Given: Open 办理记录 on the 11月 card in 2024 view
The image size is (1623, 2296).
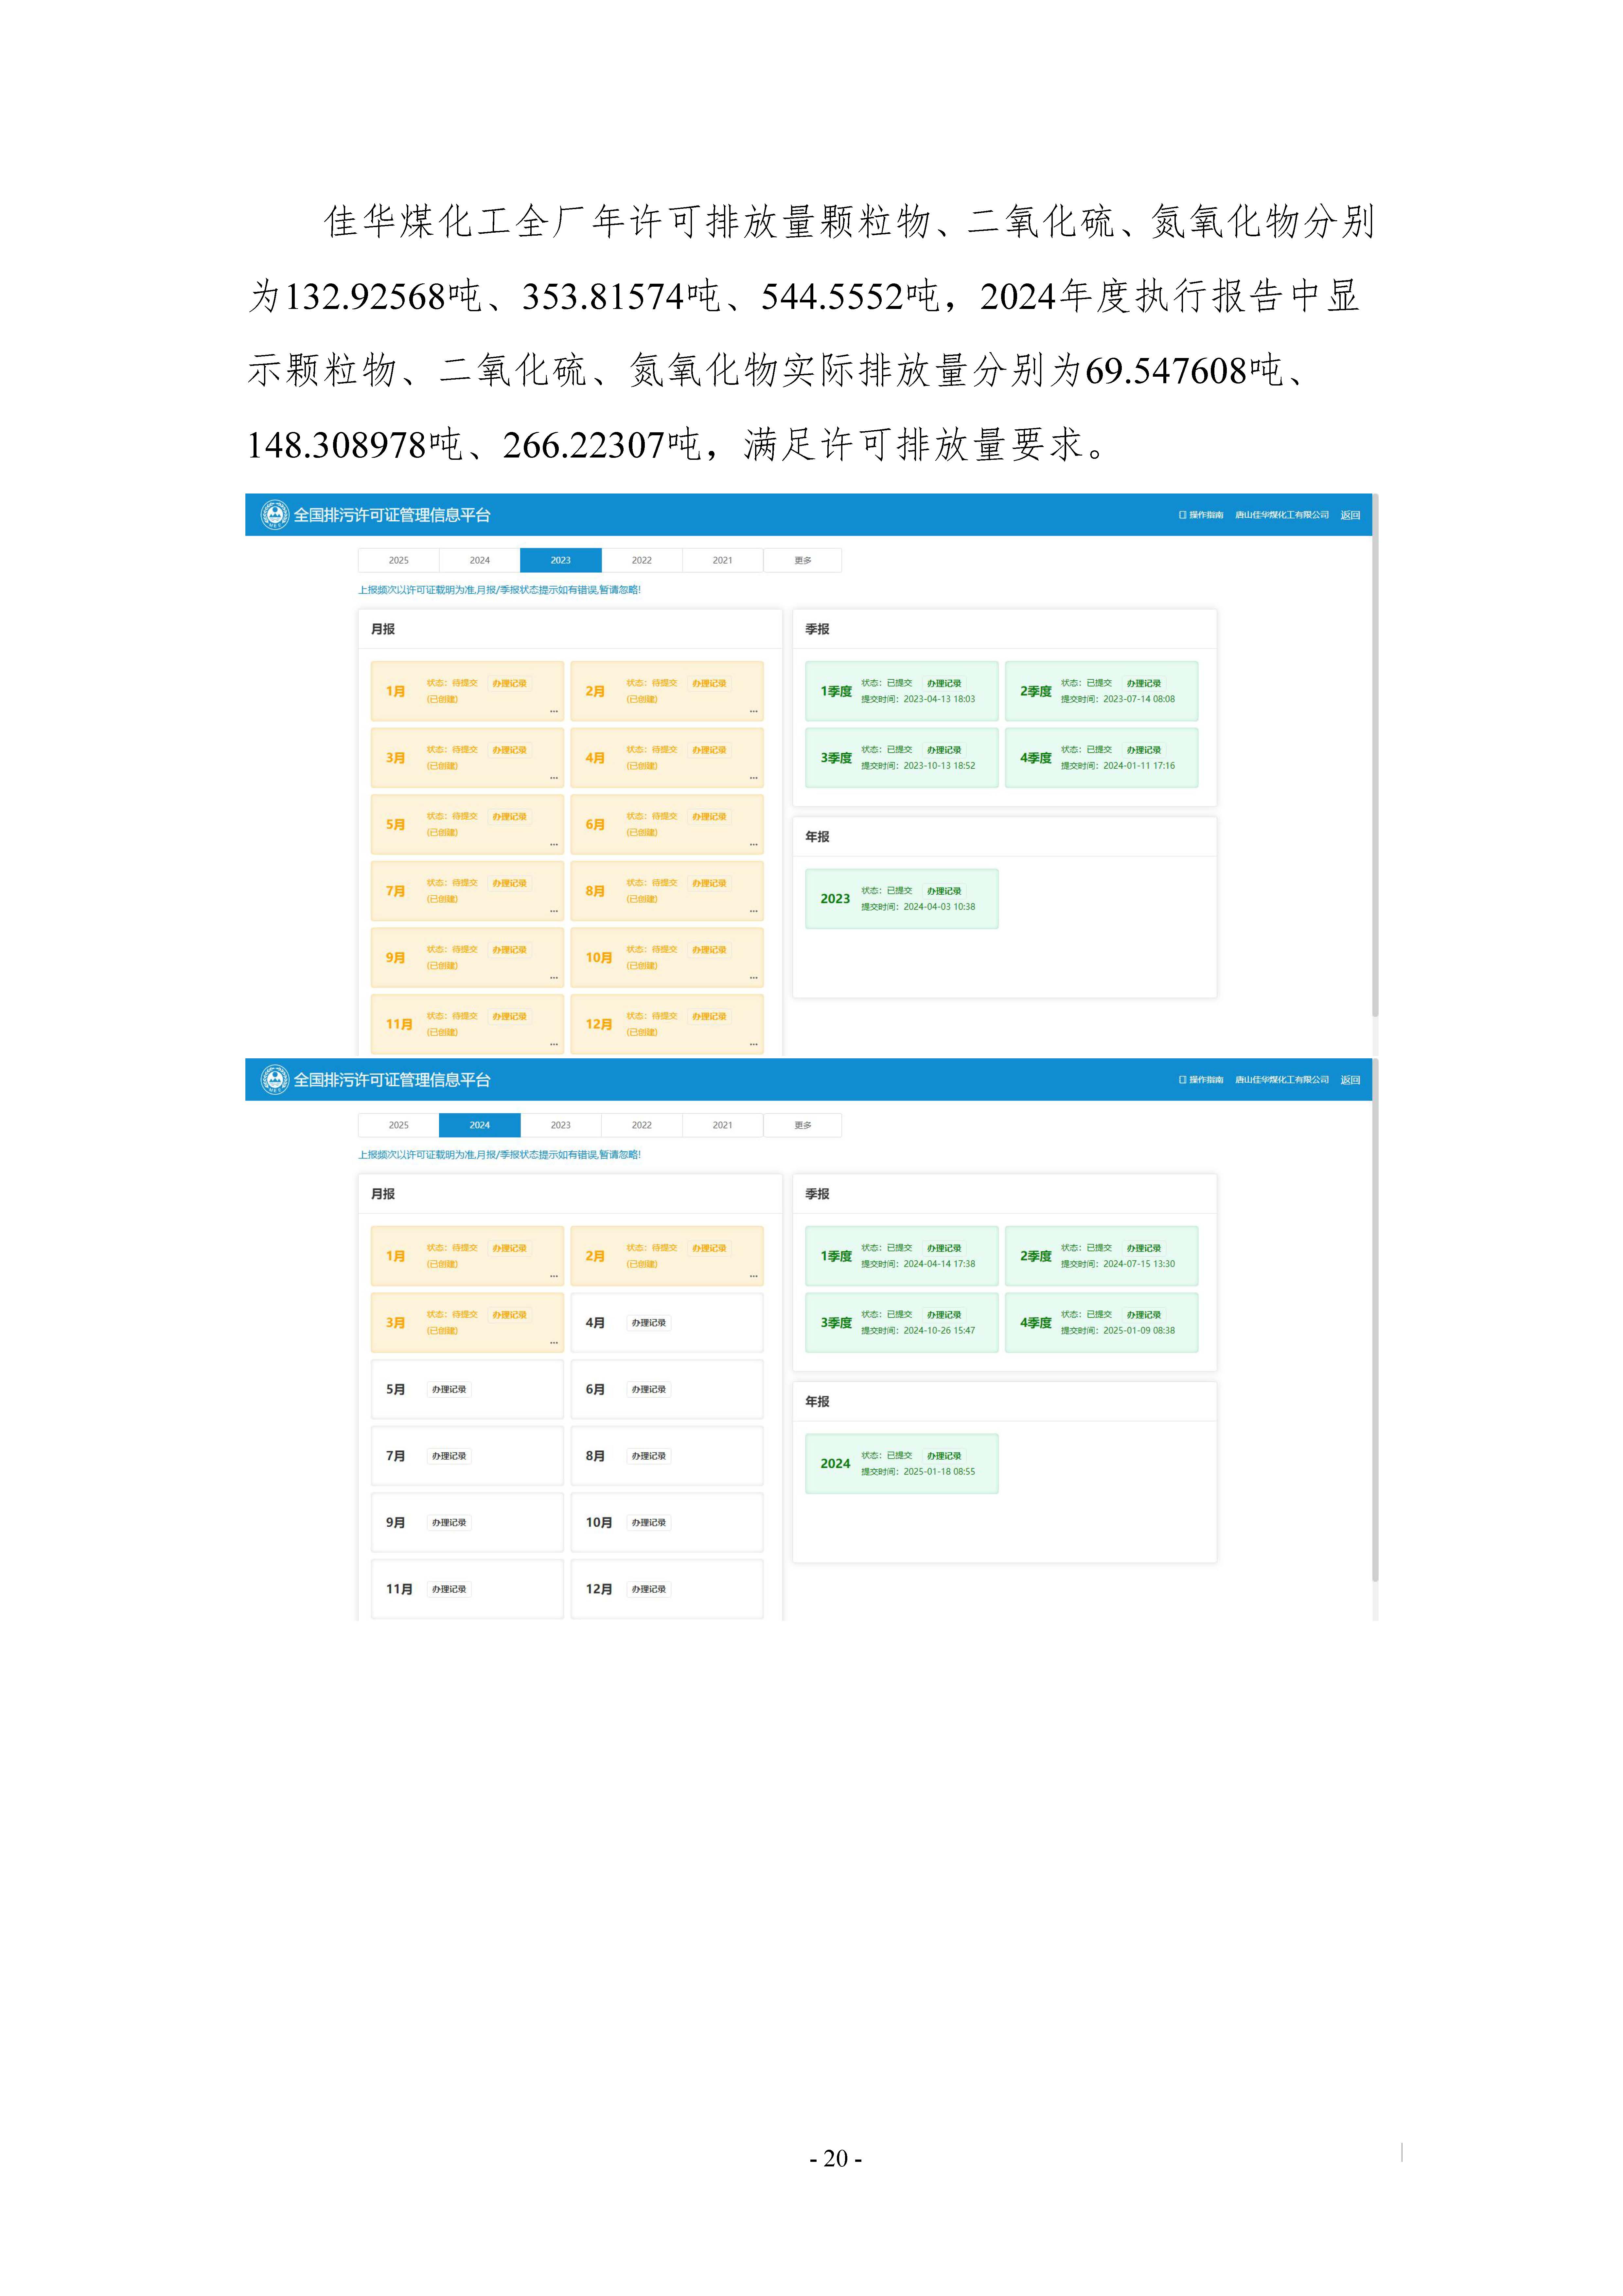Looking at the screenshot, I should click(x=449, y=1589).
